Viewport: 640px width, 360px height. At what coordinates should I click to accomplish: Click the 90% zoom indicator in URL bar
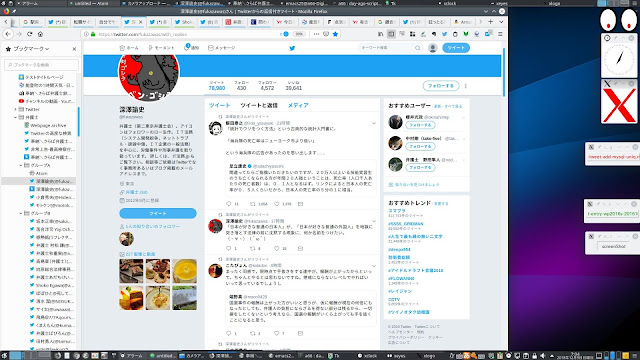tap(299, 34)
